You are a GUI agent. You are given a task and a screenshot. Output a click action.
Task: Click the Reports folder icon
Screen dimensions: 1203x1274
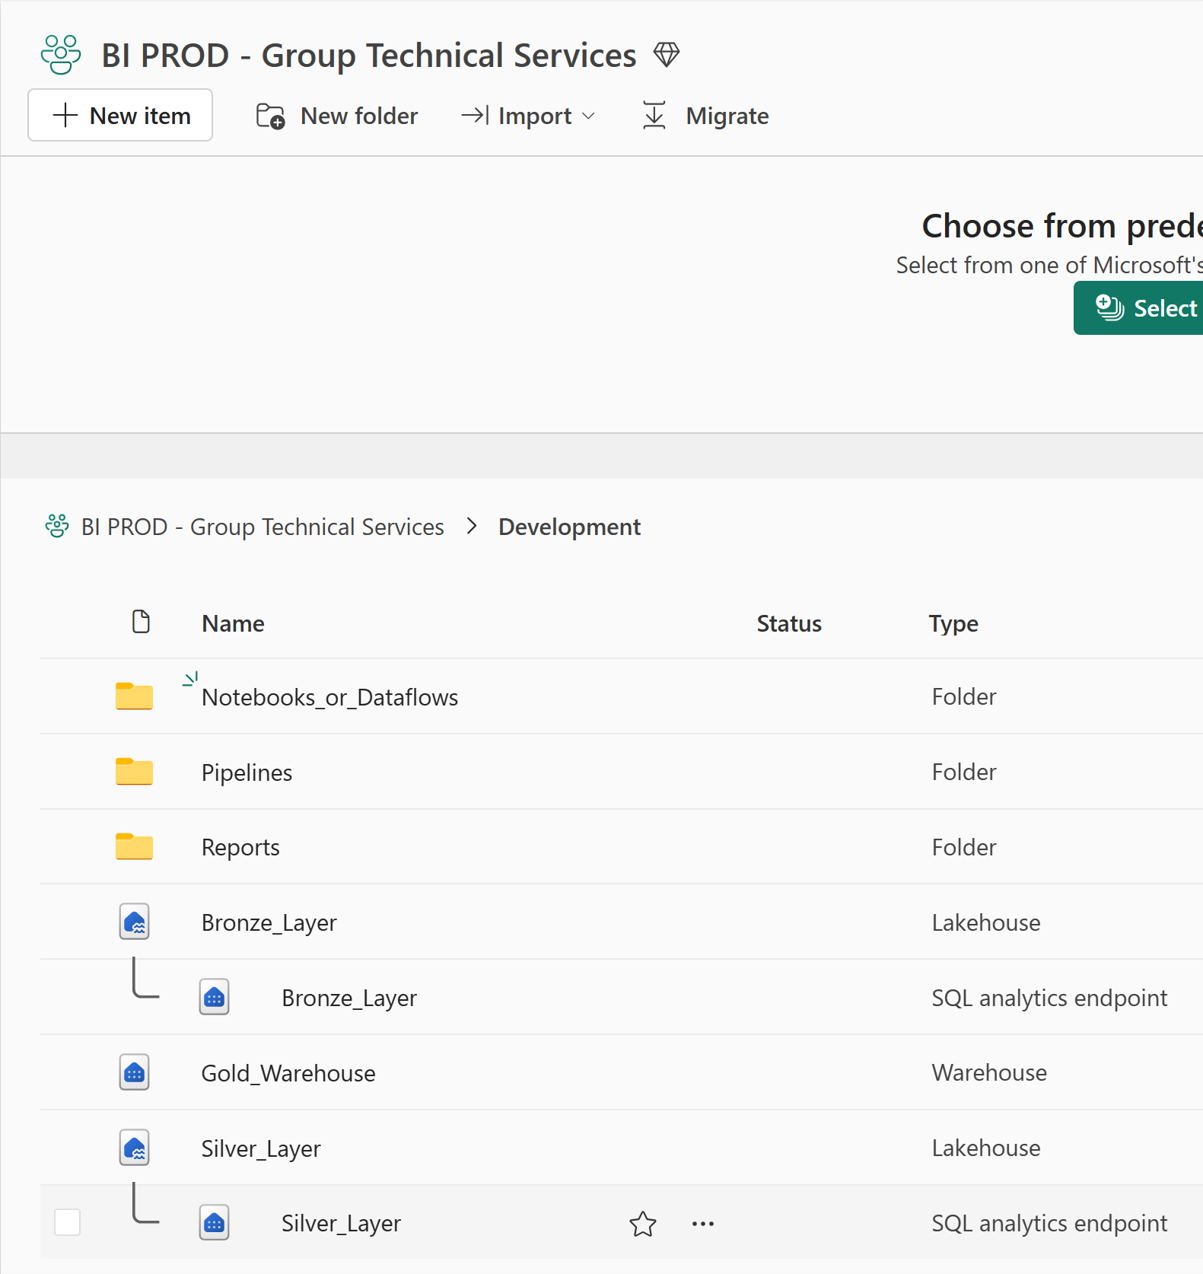click(x=134, y=846)
